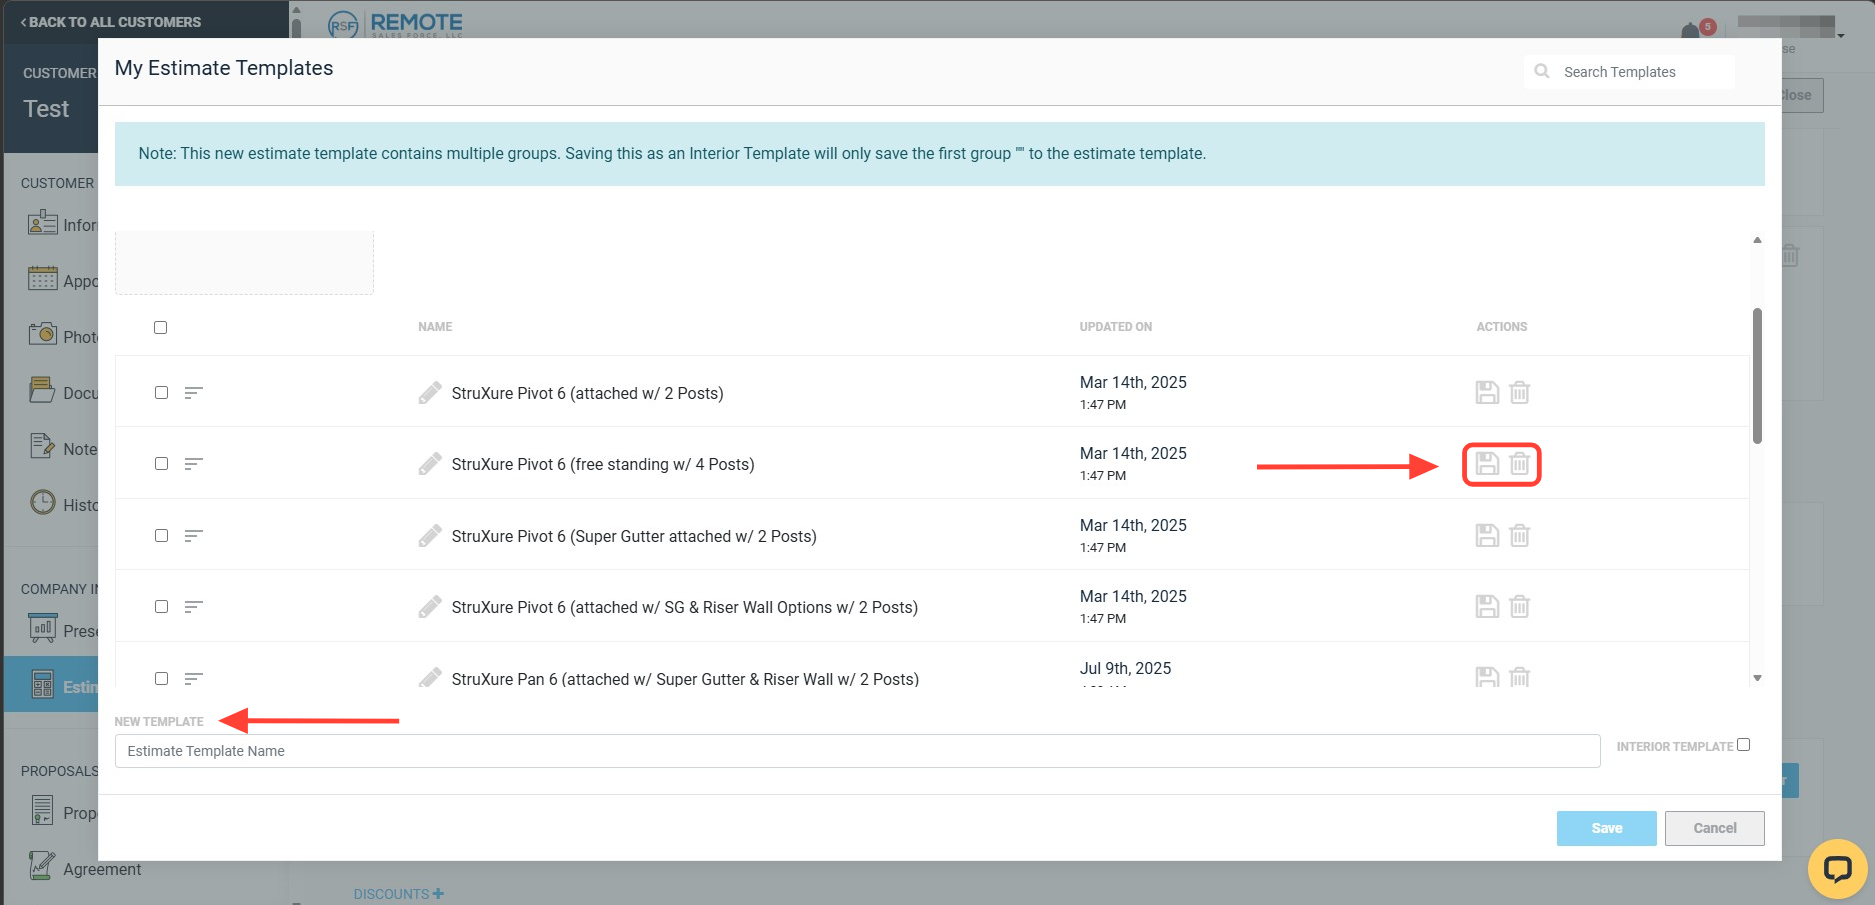Click the Cancel button
Screen dimensions: 1875x905
click(1714, 828)
